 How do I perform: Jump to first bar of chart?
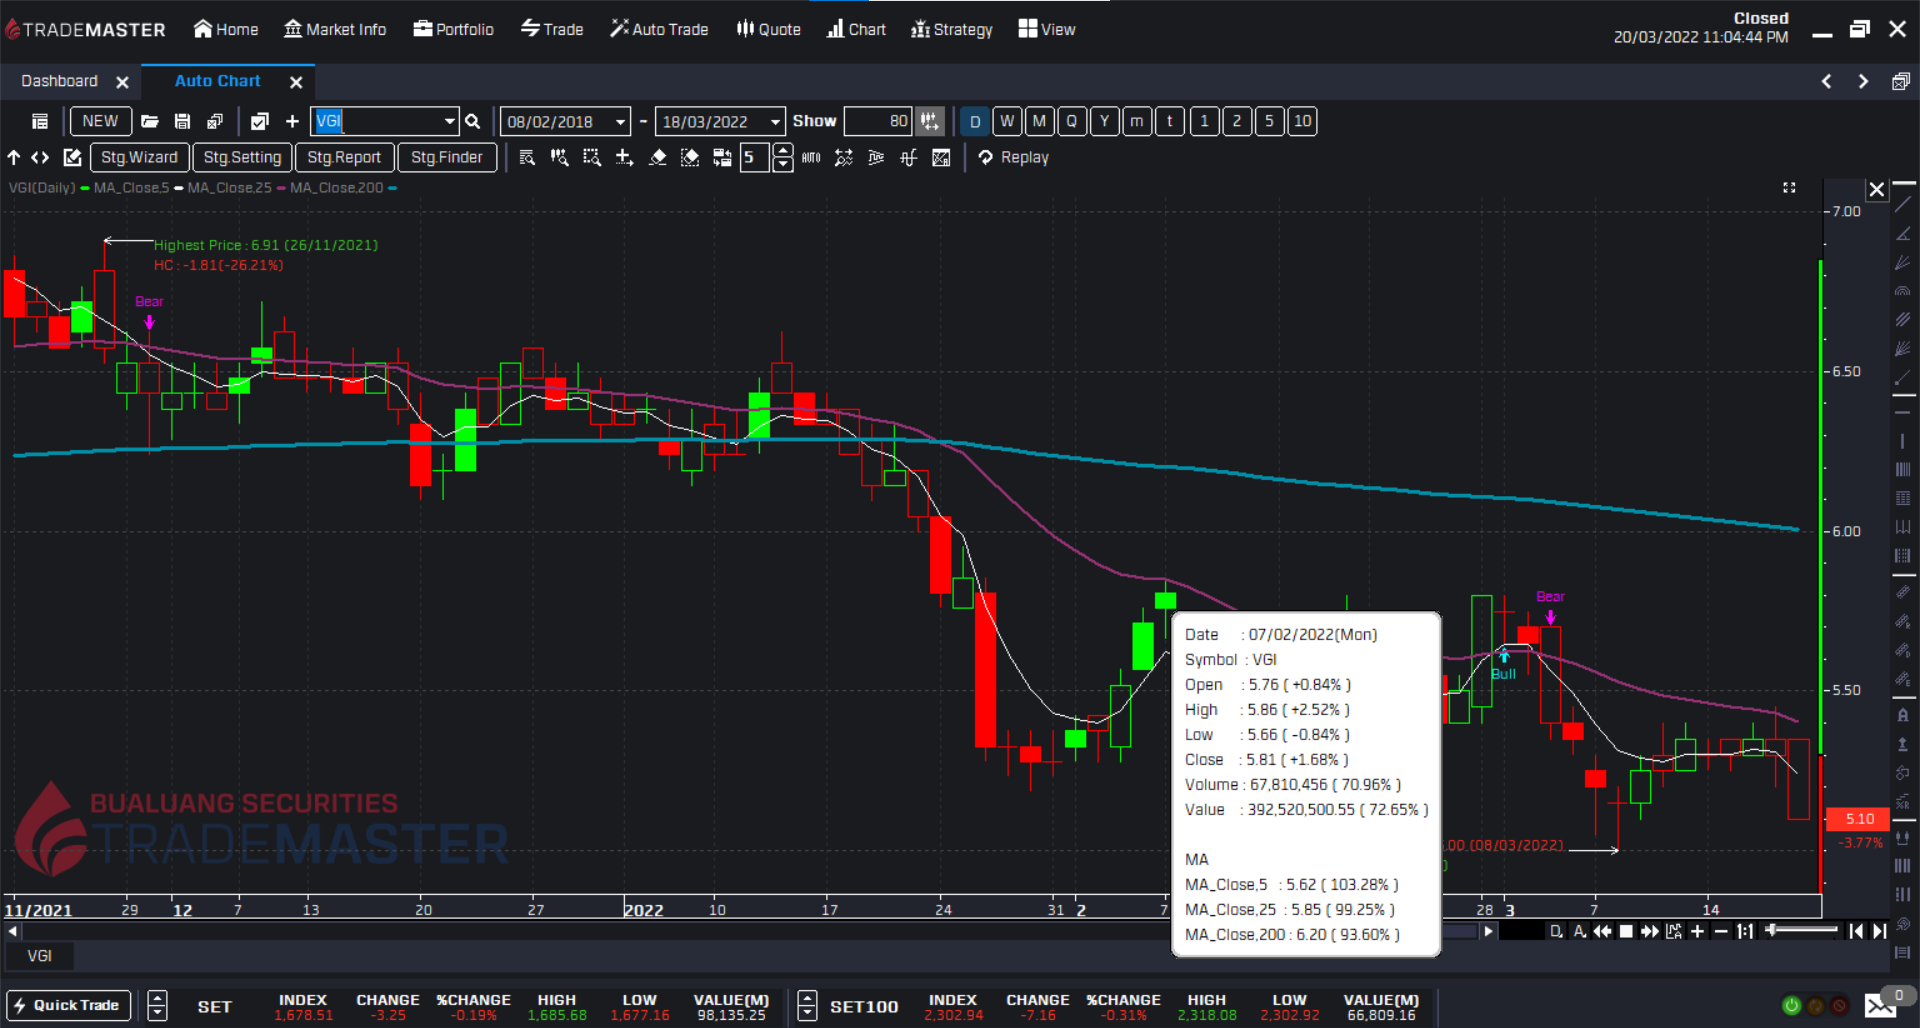(x=1856, y=931)
